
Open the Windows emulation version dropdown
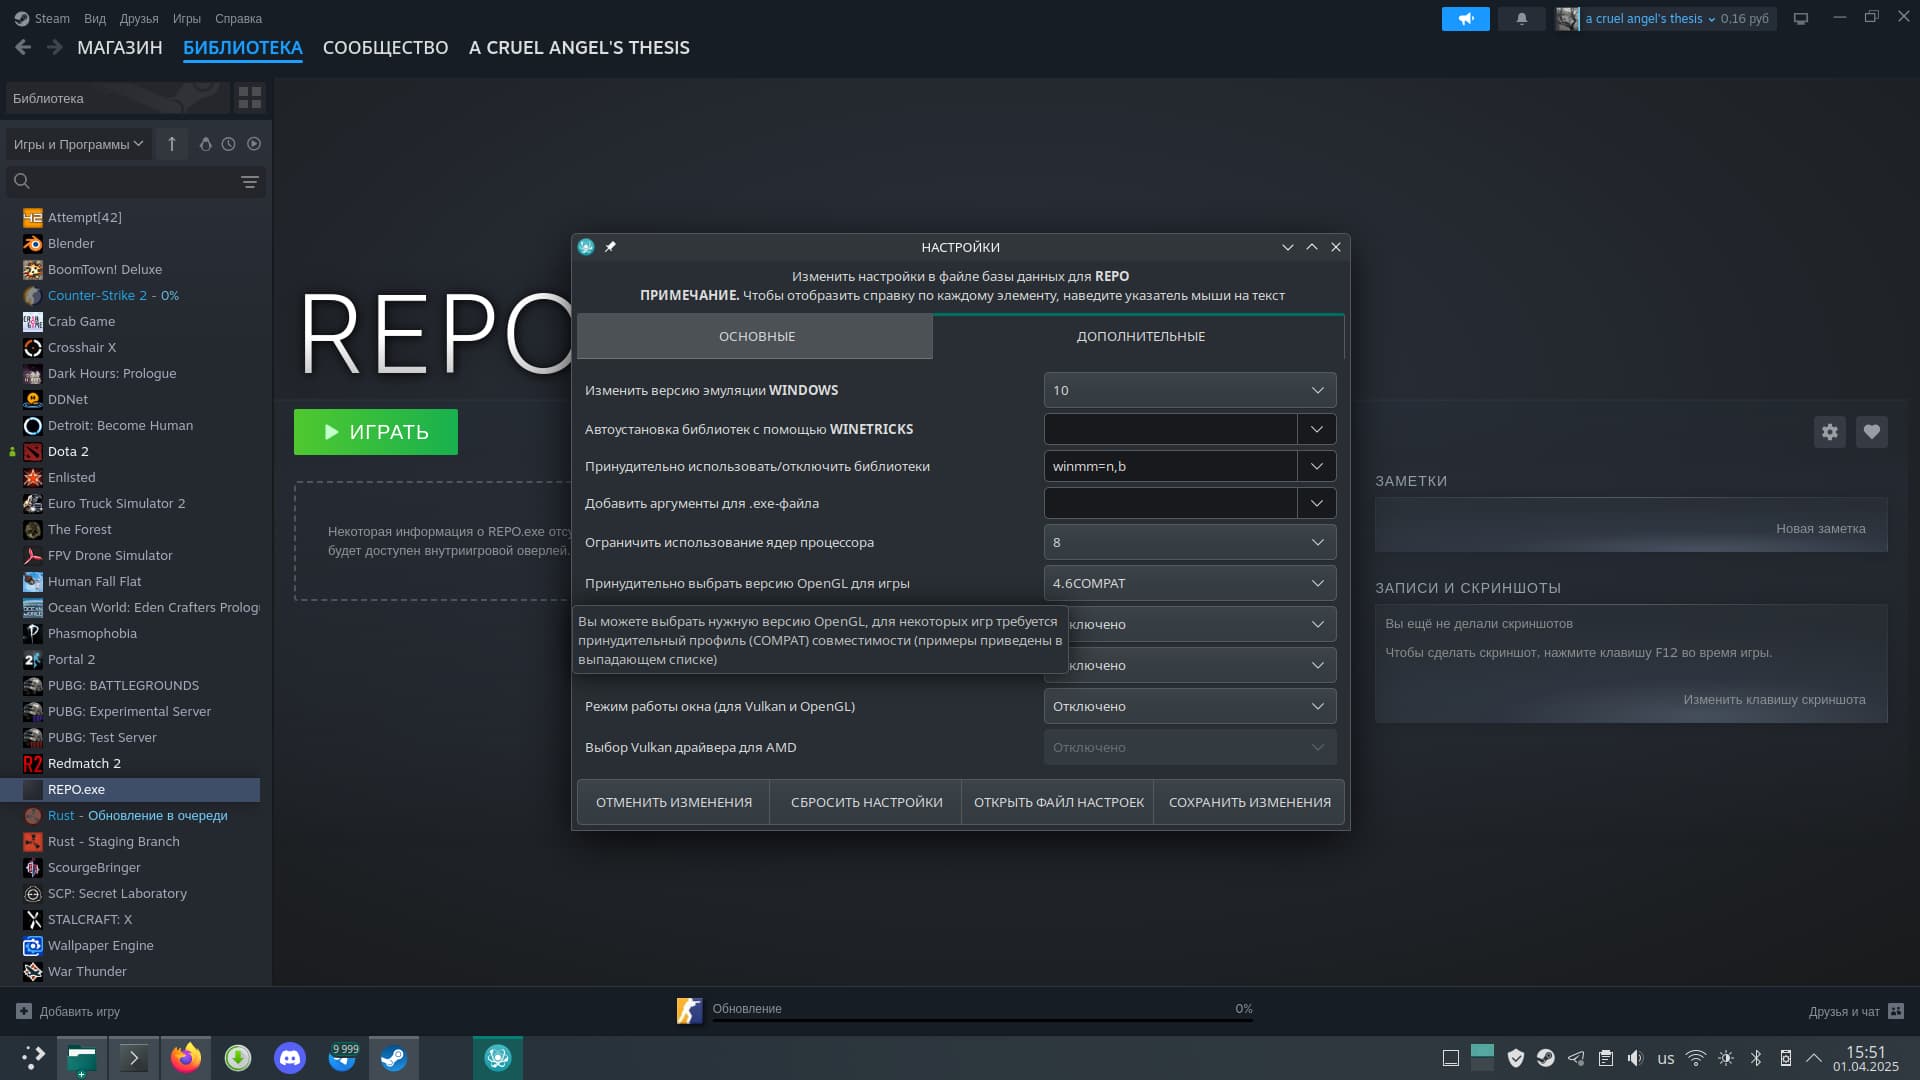click(1190, 390)
